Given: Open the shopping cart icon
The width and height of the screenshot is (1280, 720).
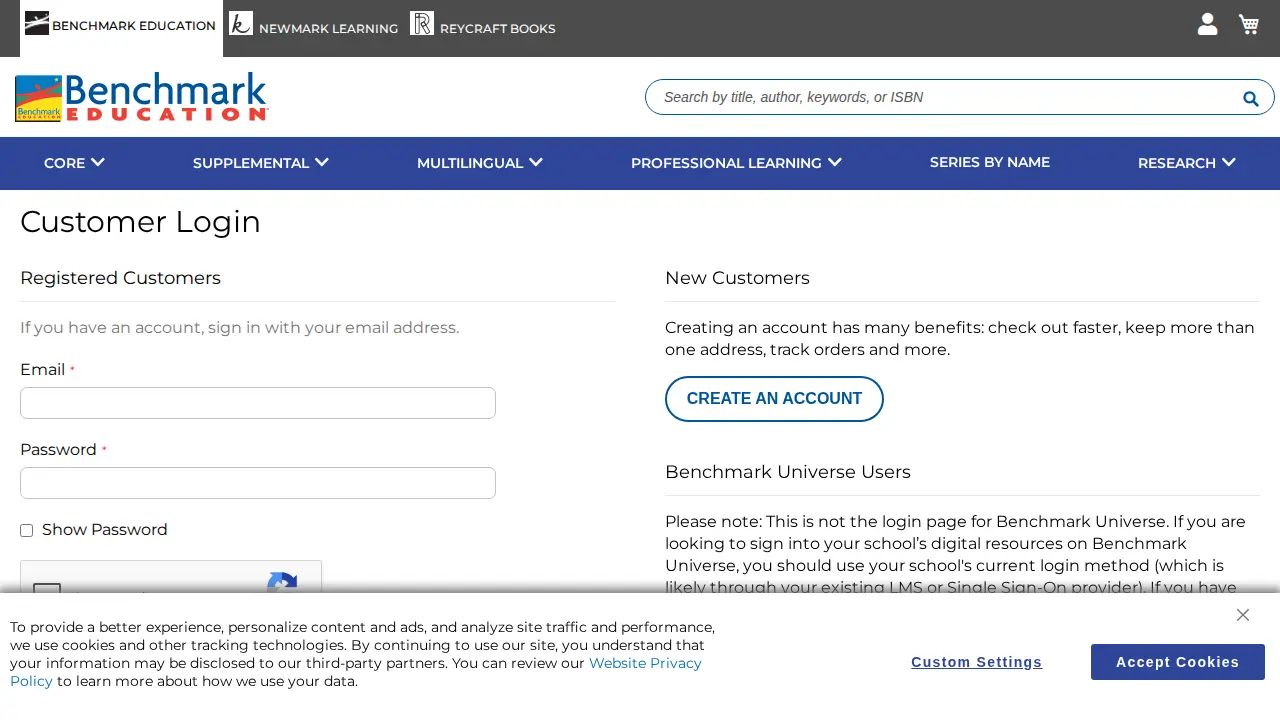Looking at the screenshot, I should pyautogui.click(x=1249, y=24).
